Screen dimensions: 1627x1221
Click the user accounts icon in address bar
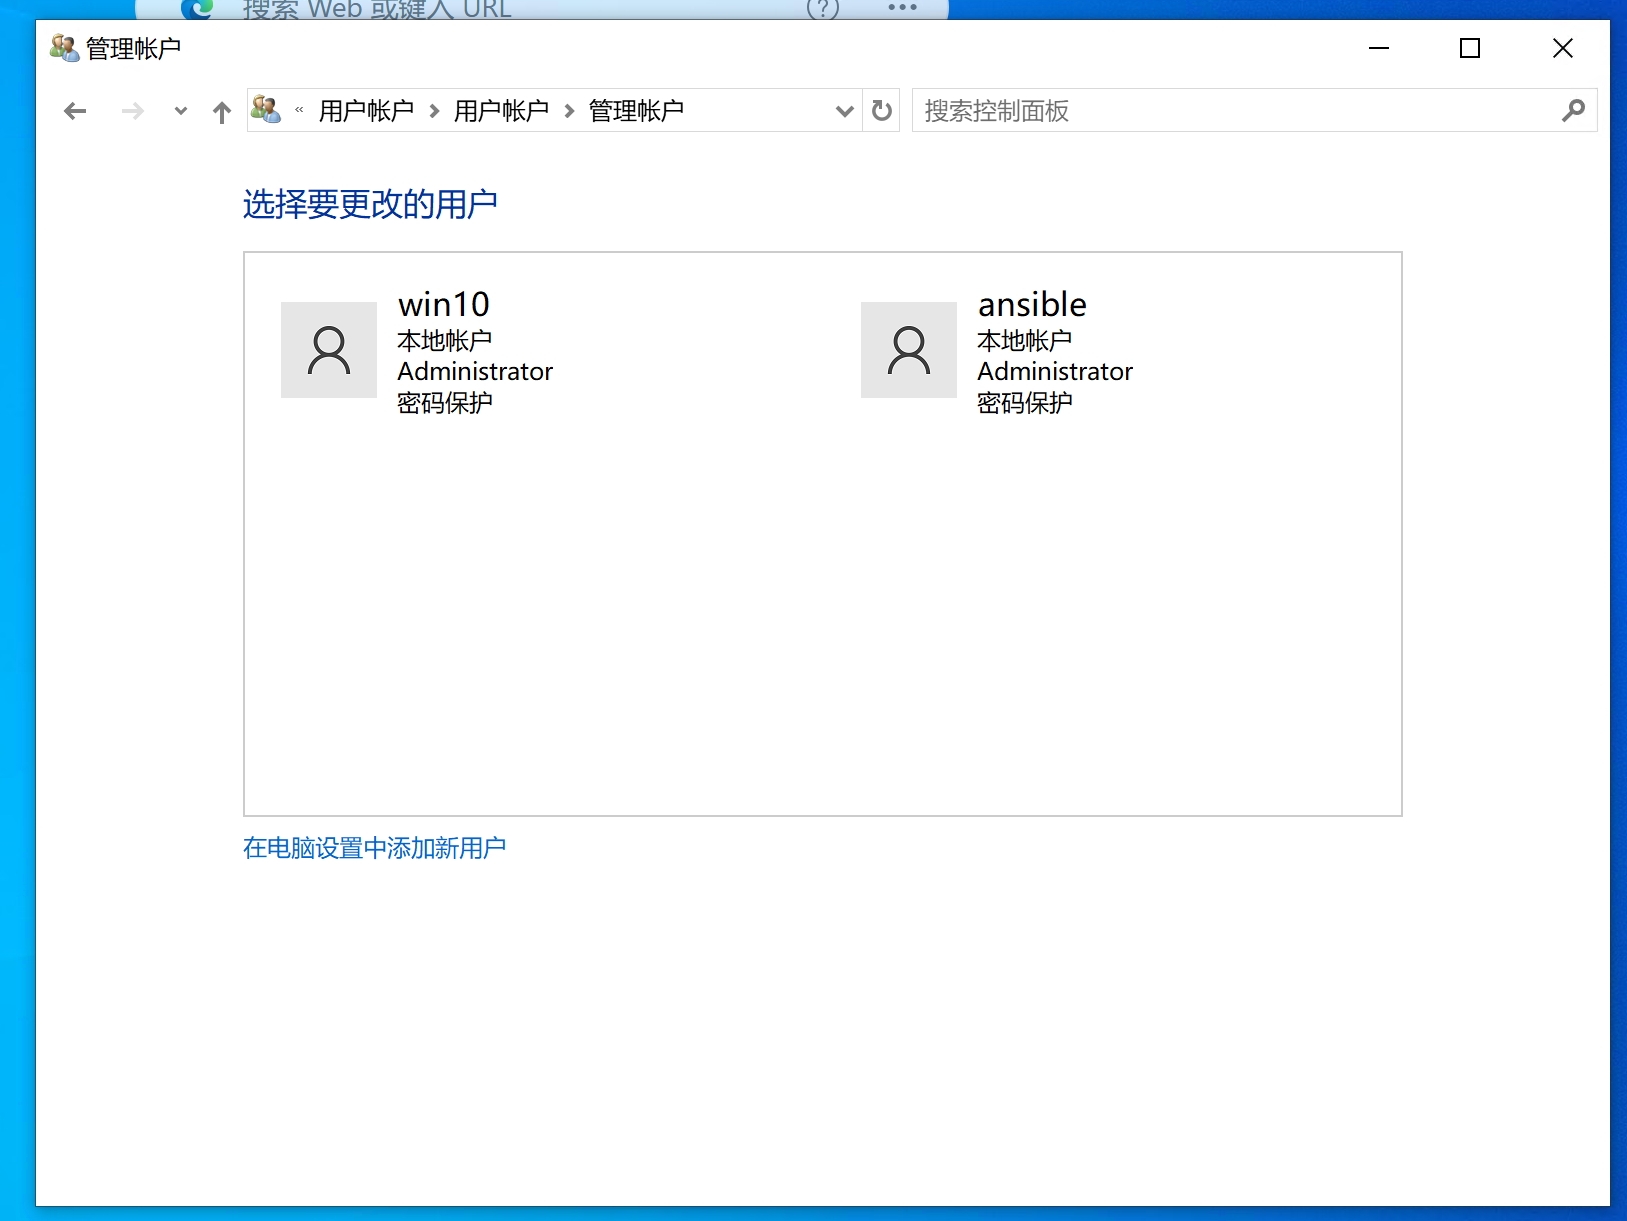(x=266, y=109)
